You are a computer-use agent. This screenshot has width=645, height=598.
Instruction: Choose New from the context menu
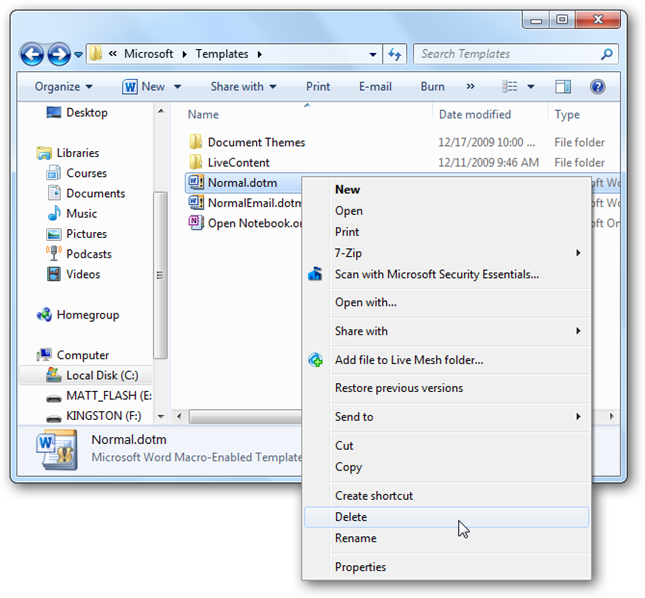tap(446, 190)
